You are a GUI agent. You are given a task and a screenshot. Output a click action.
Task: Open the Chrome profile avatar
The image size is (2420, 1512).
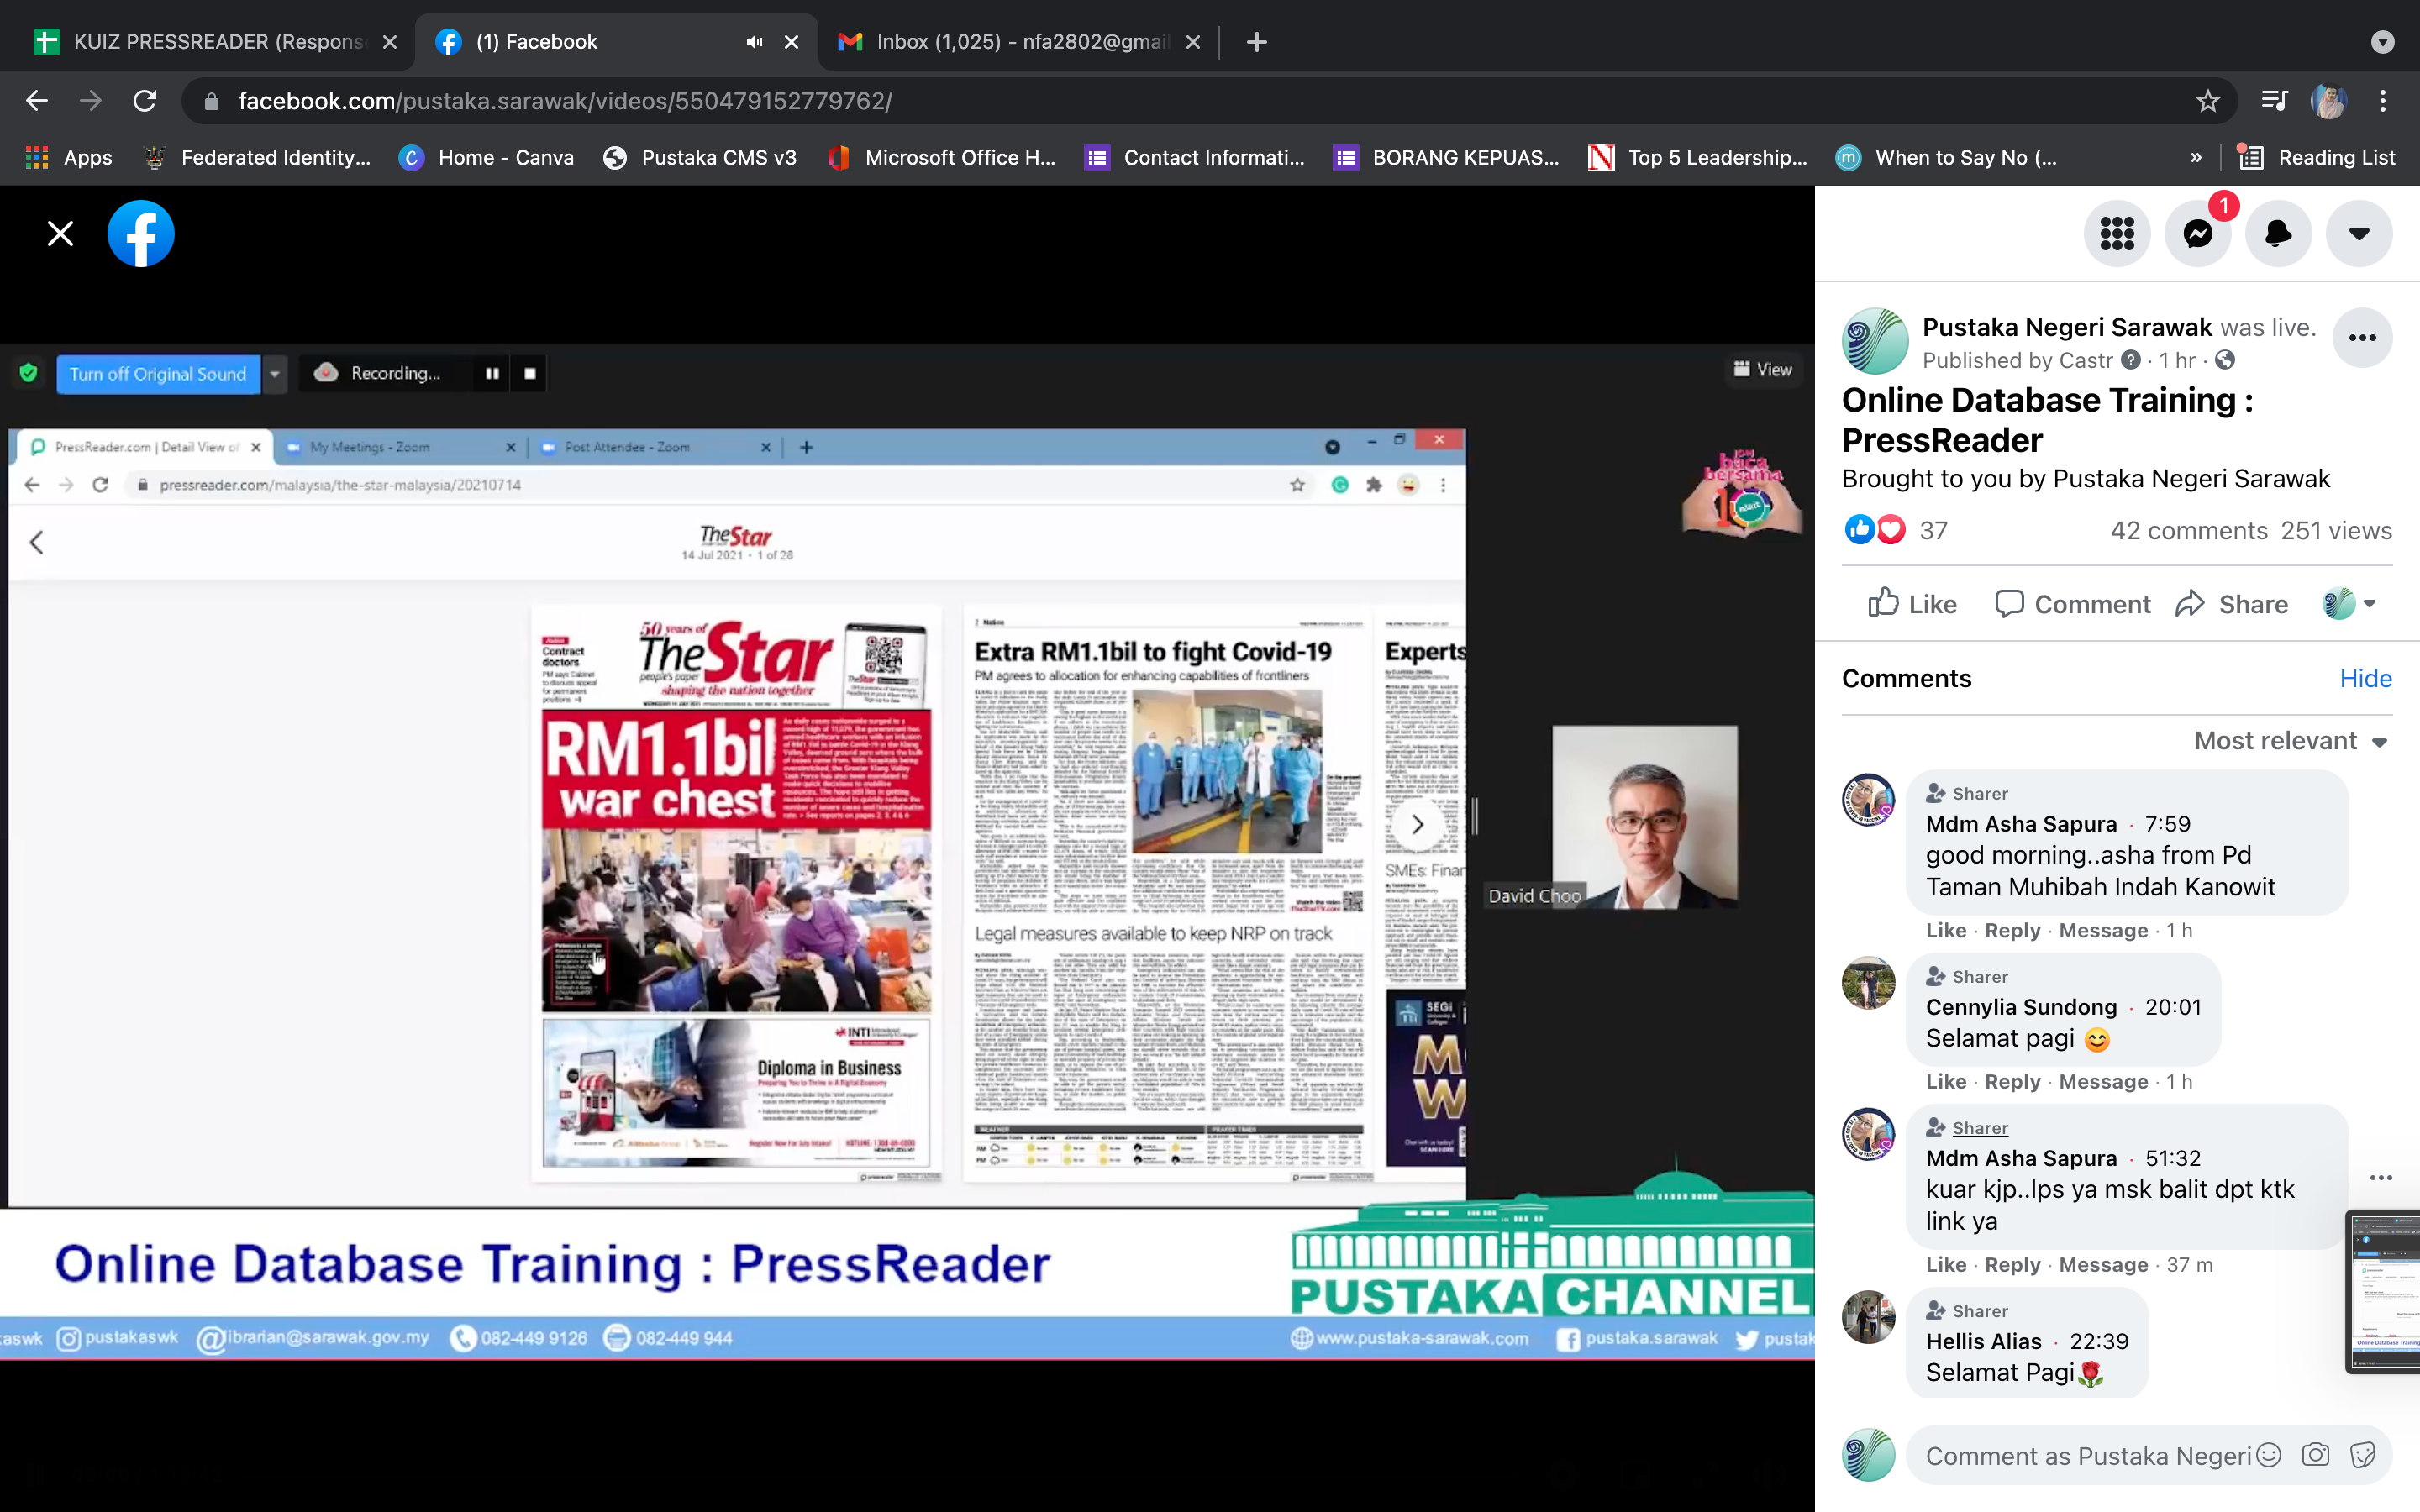coord(2328,100)
